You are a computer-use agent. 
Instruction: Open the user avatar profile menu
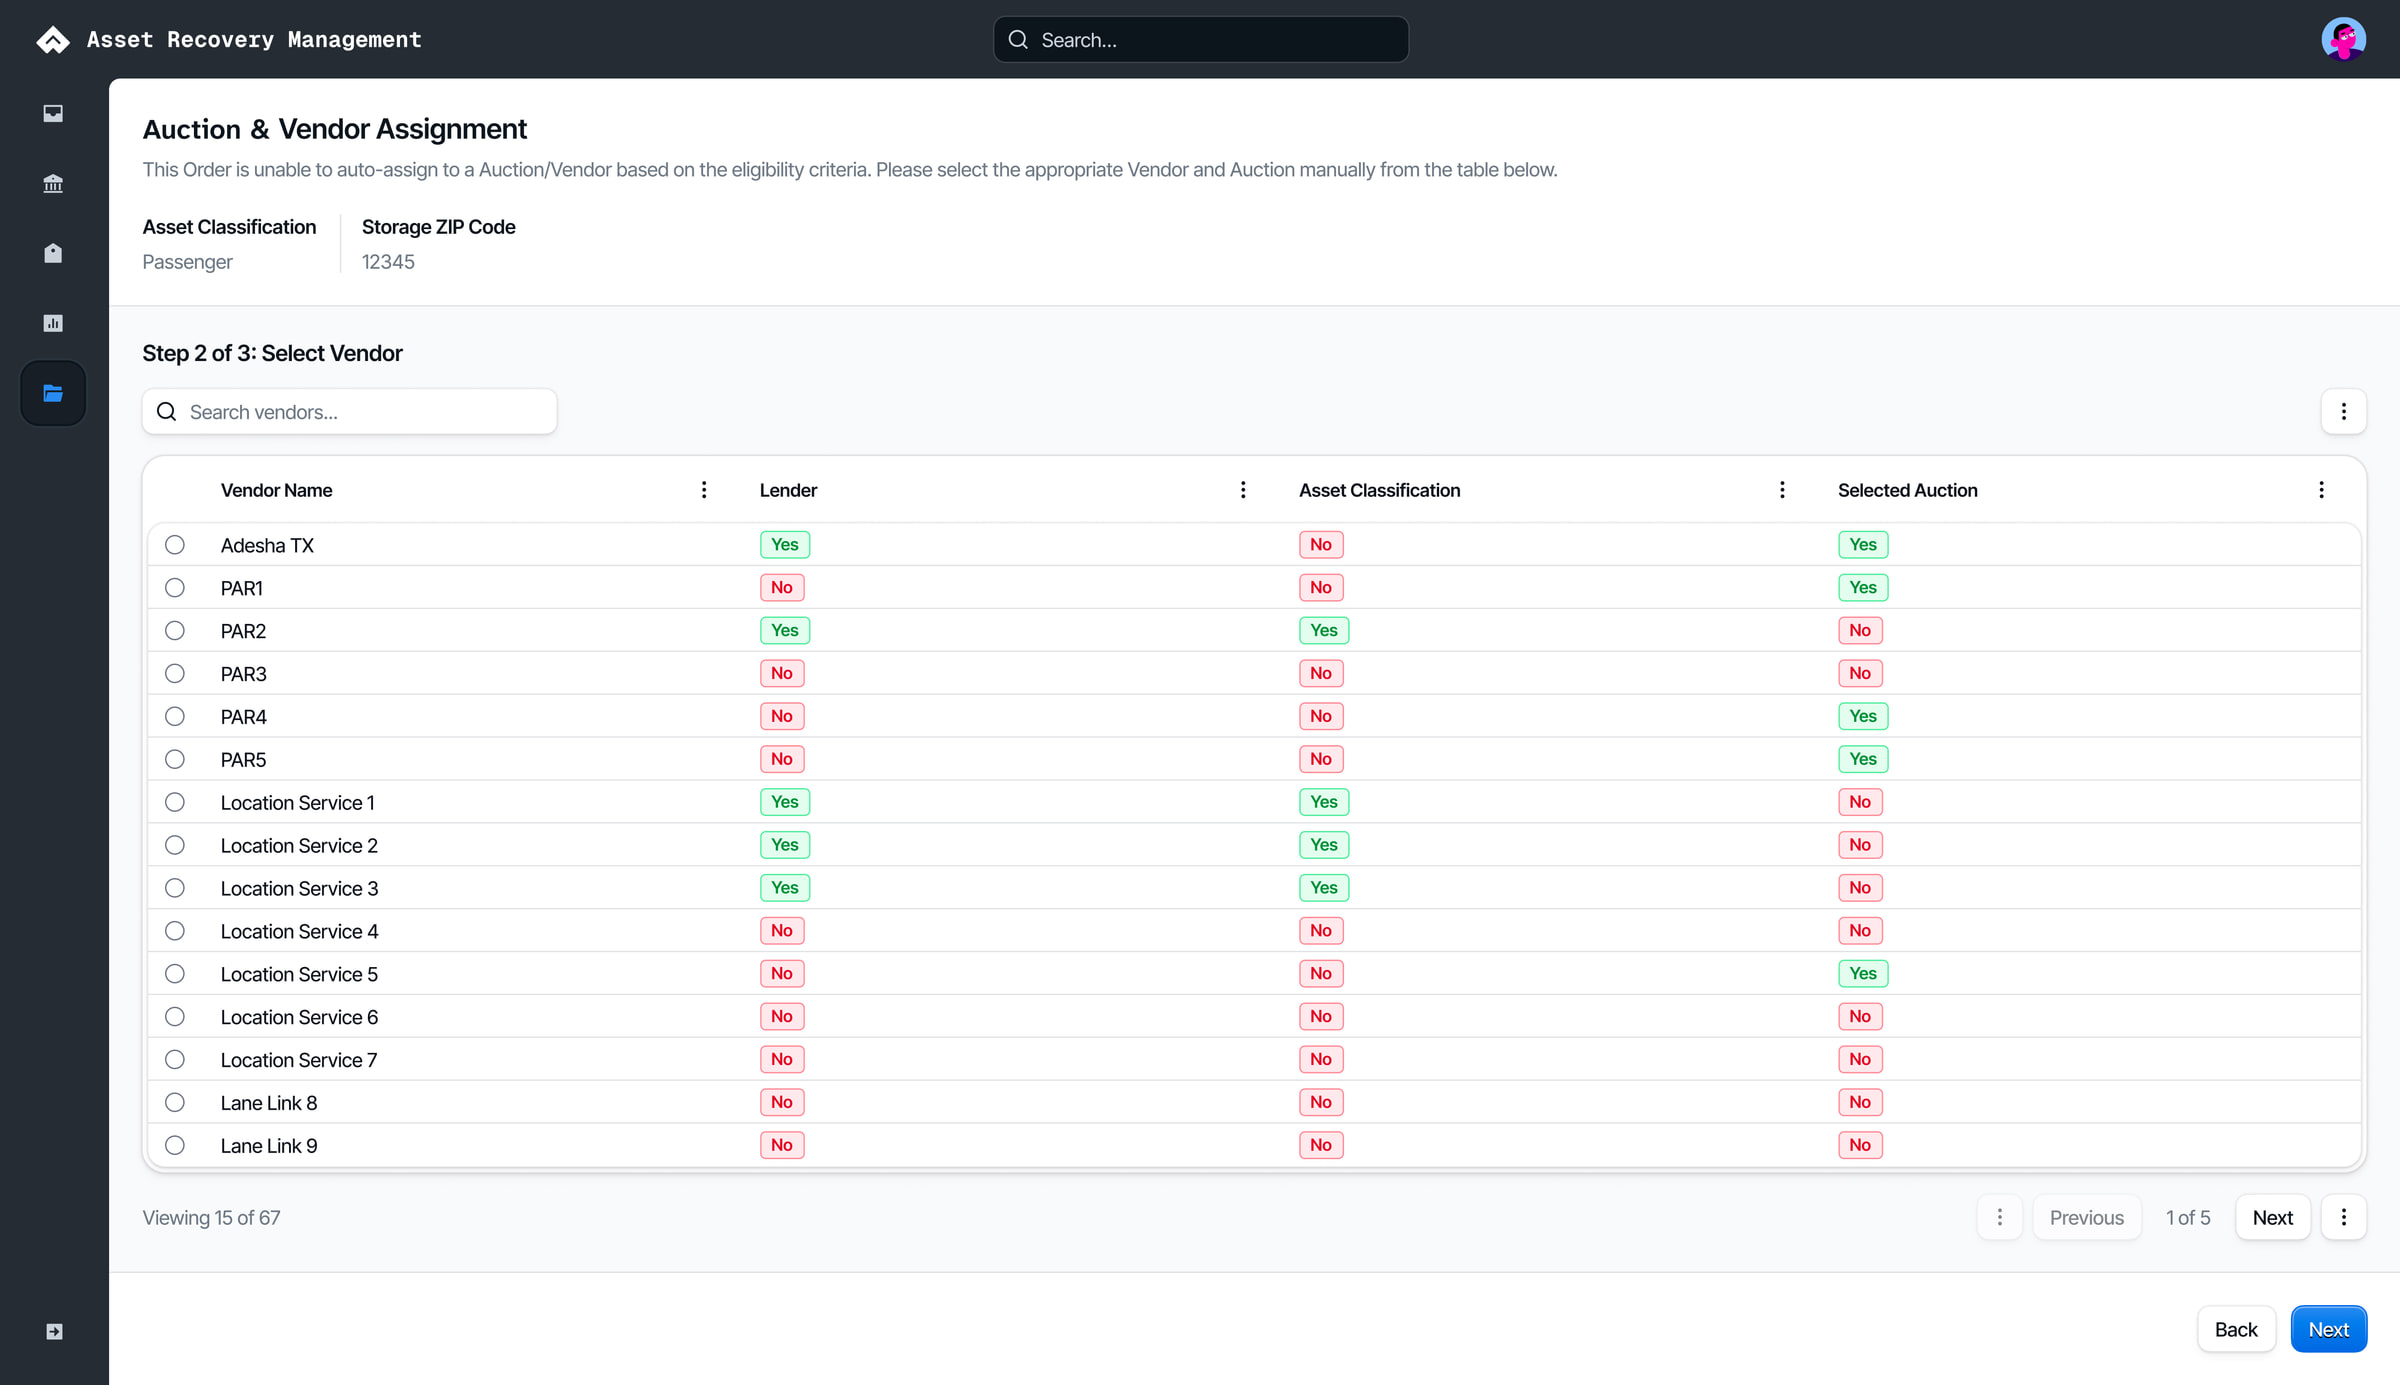2343,39
